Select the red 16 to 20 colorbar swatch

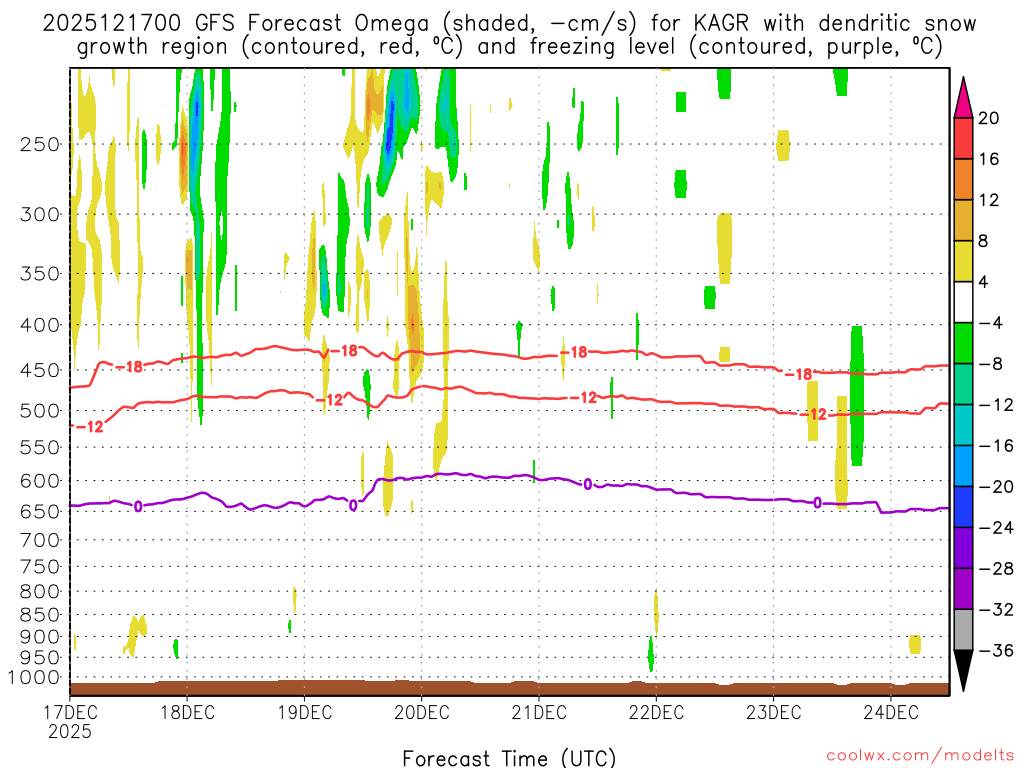pyautogui.click(x=964, y=138)
